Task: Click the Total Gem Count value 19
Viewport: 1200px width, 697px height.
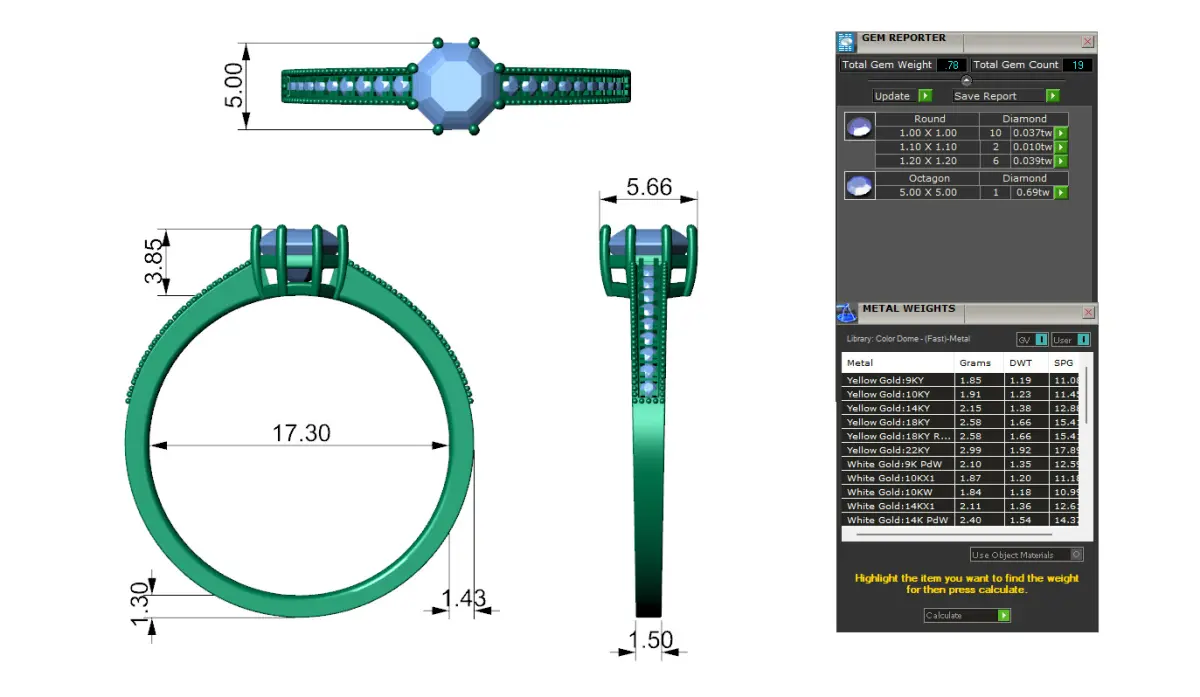Action: pos(1077,65)
